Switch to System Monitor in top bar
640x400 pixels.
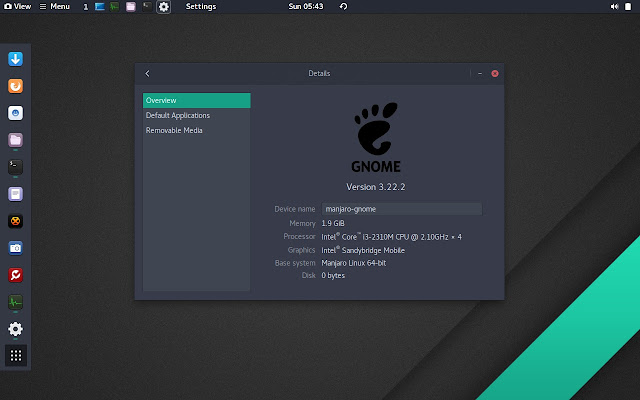pos(115,7)
